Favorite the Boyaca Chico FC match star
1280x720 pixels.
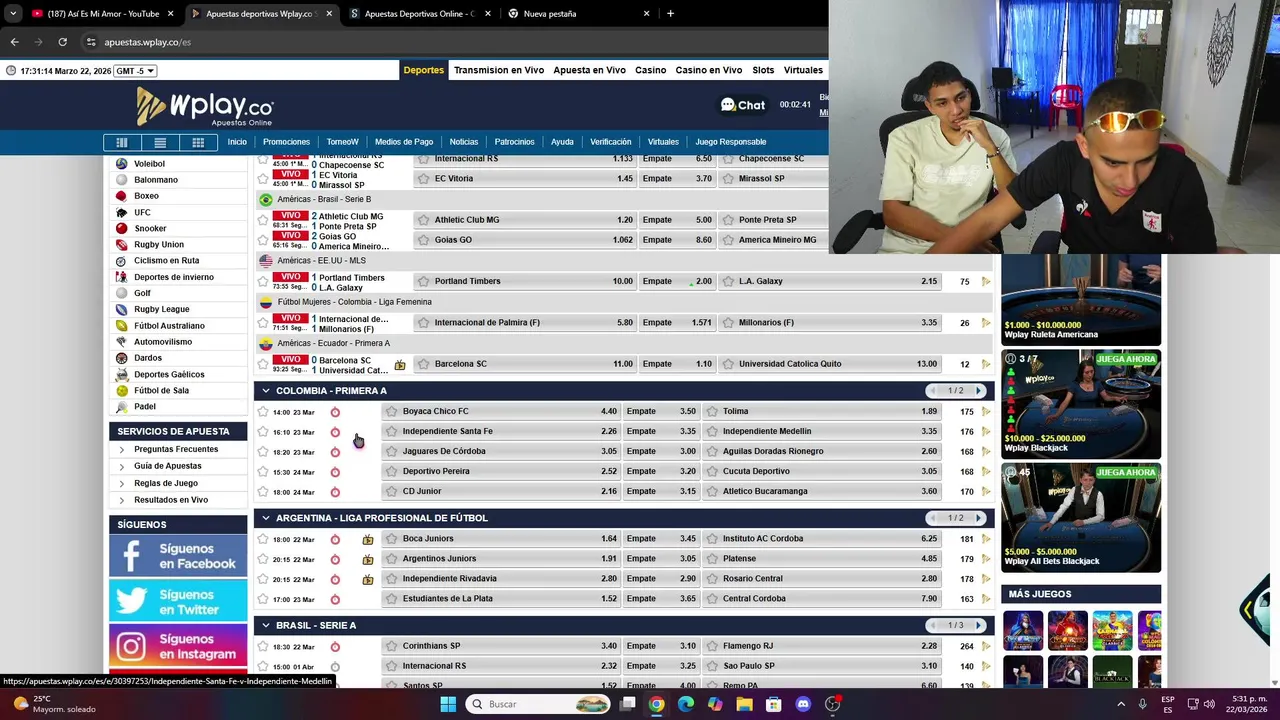pyautogui.click(x=263, y=412)
